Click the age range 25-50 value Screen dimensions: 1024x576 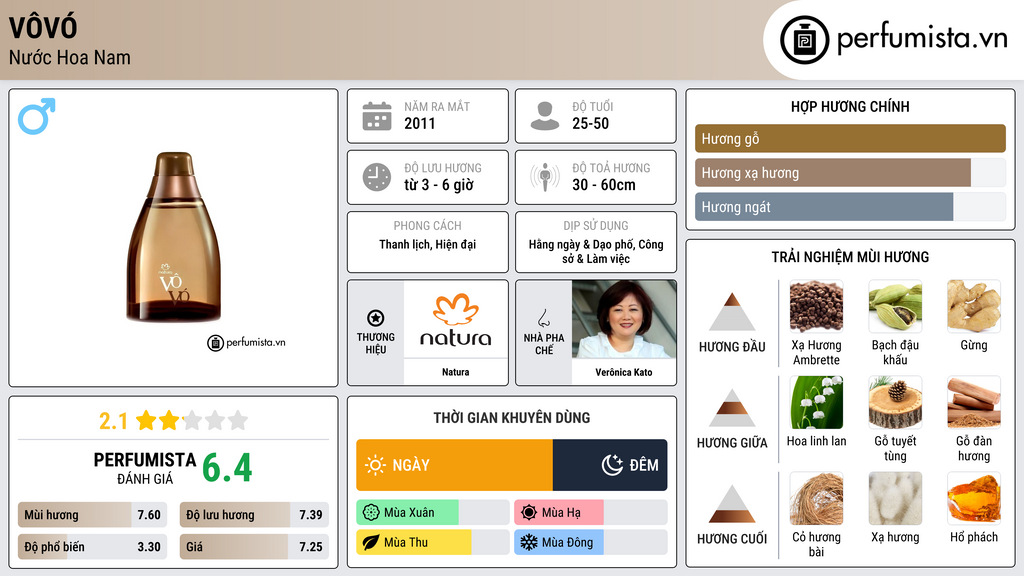coord(590,123)
